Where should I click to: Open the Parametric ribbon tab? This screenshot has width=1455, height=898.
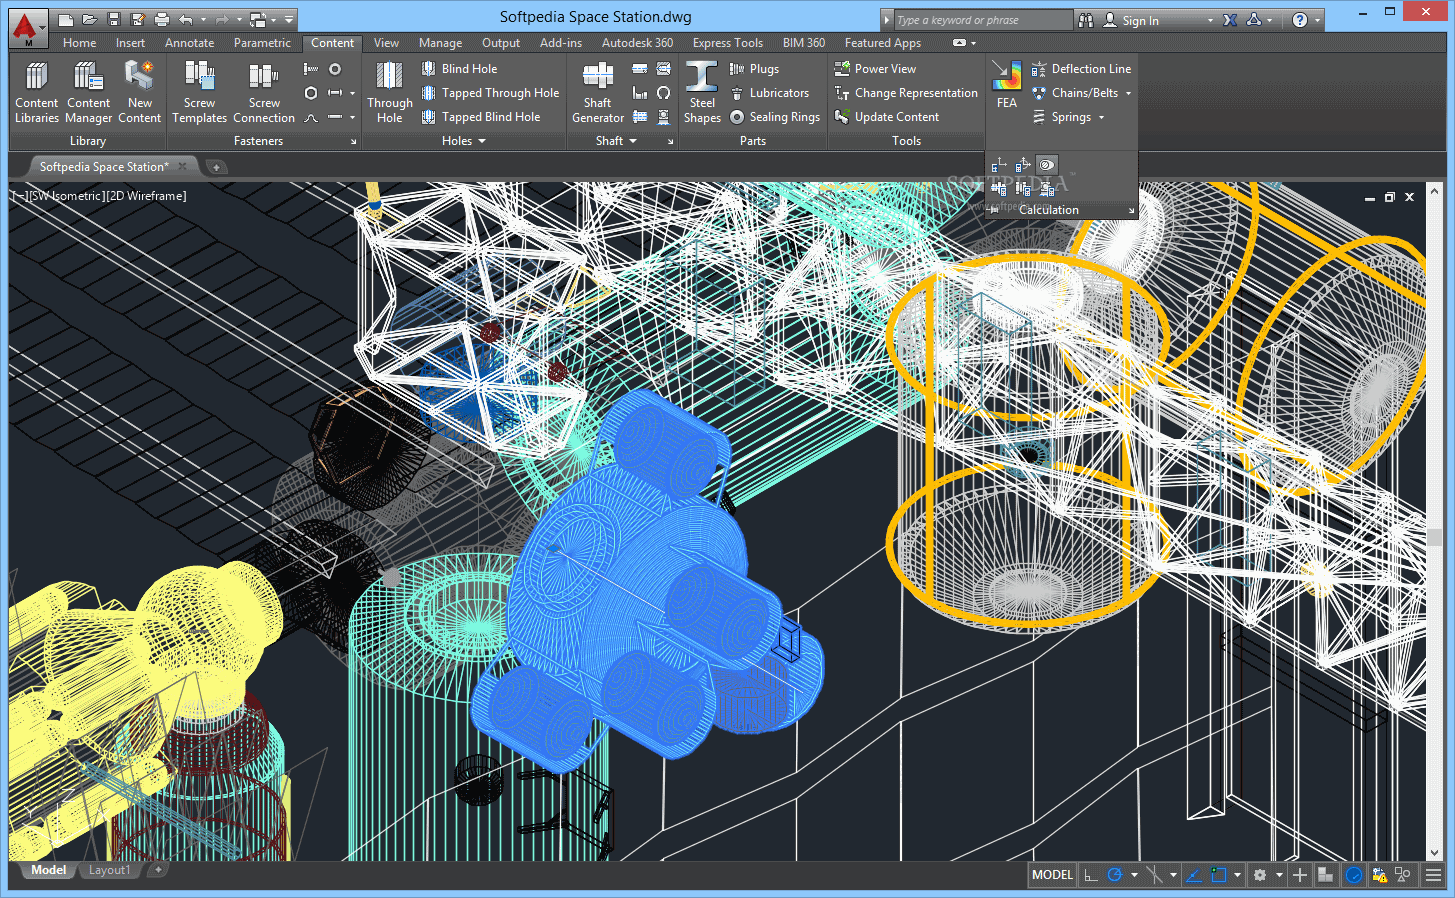262,43
